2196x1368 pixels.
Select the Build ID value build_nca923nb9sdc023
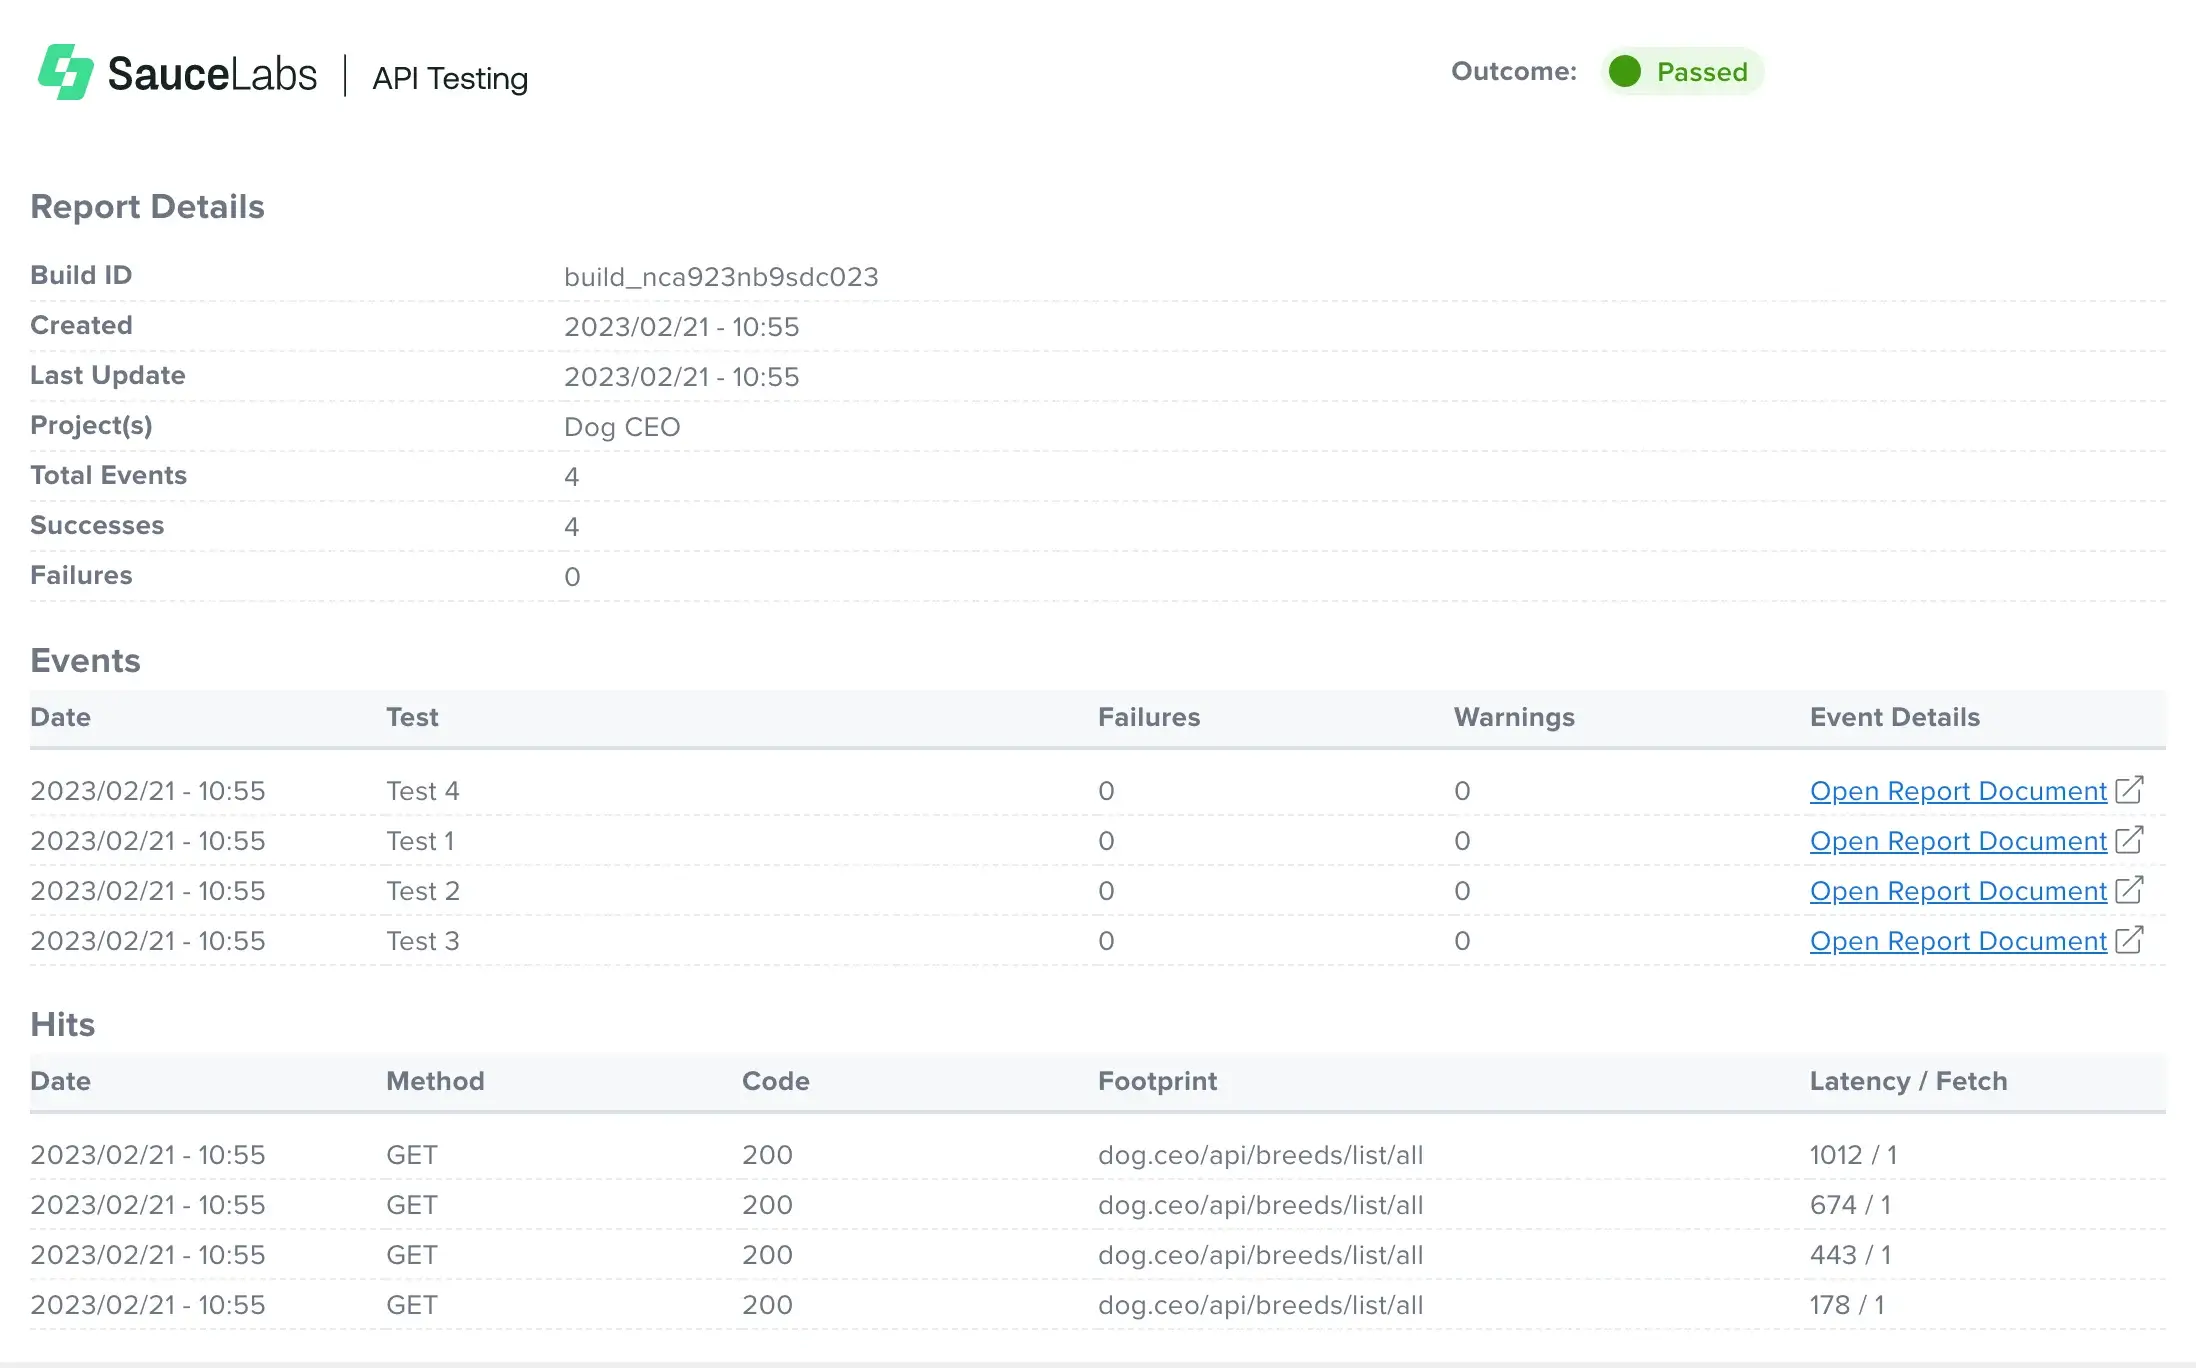click(x=721, y=276)
